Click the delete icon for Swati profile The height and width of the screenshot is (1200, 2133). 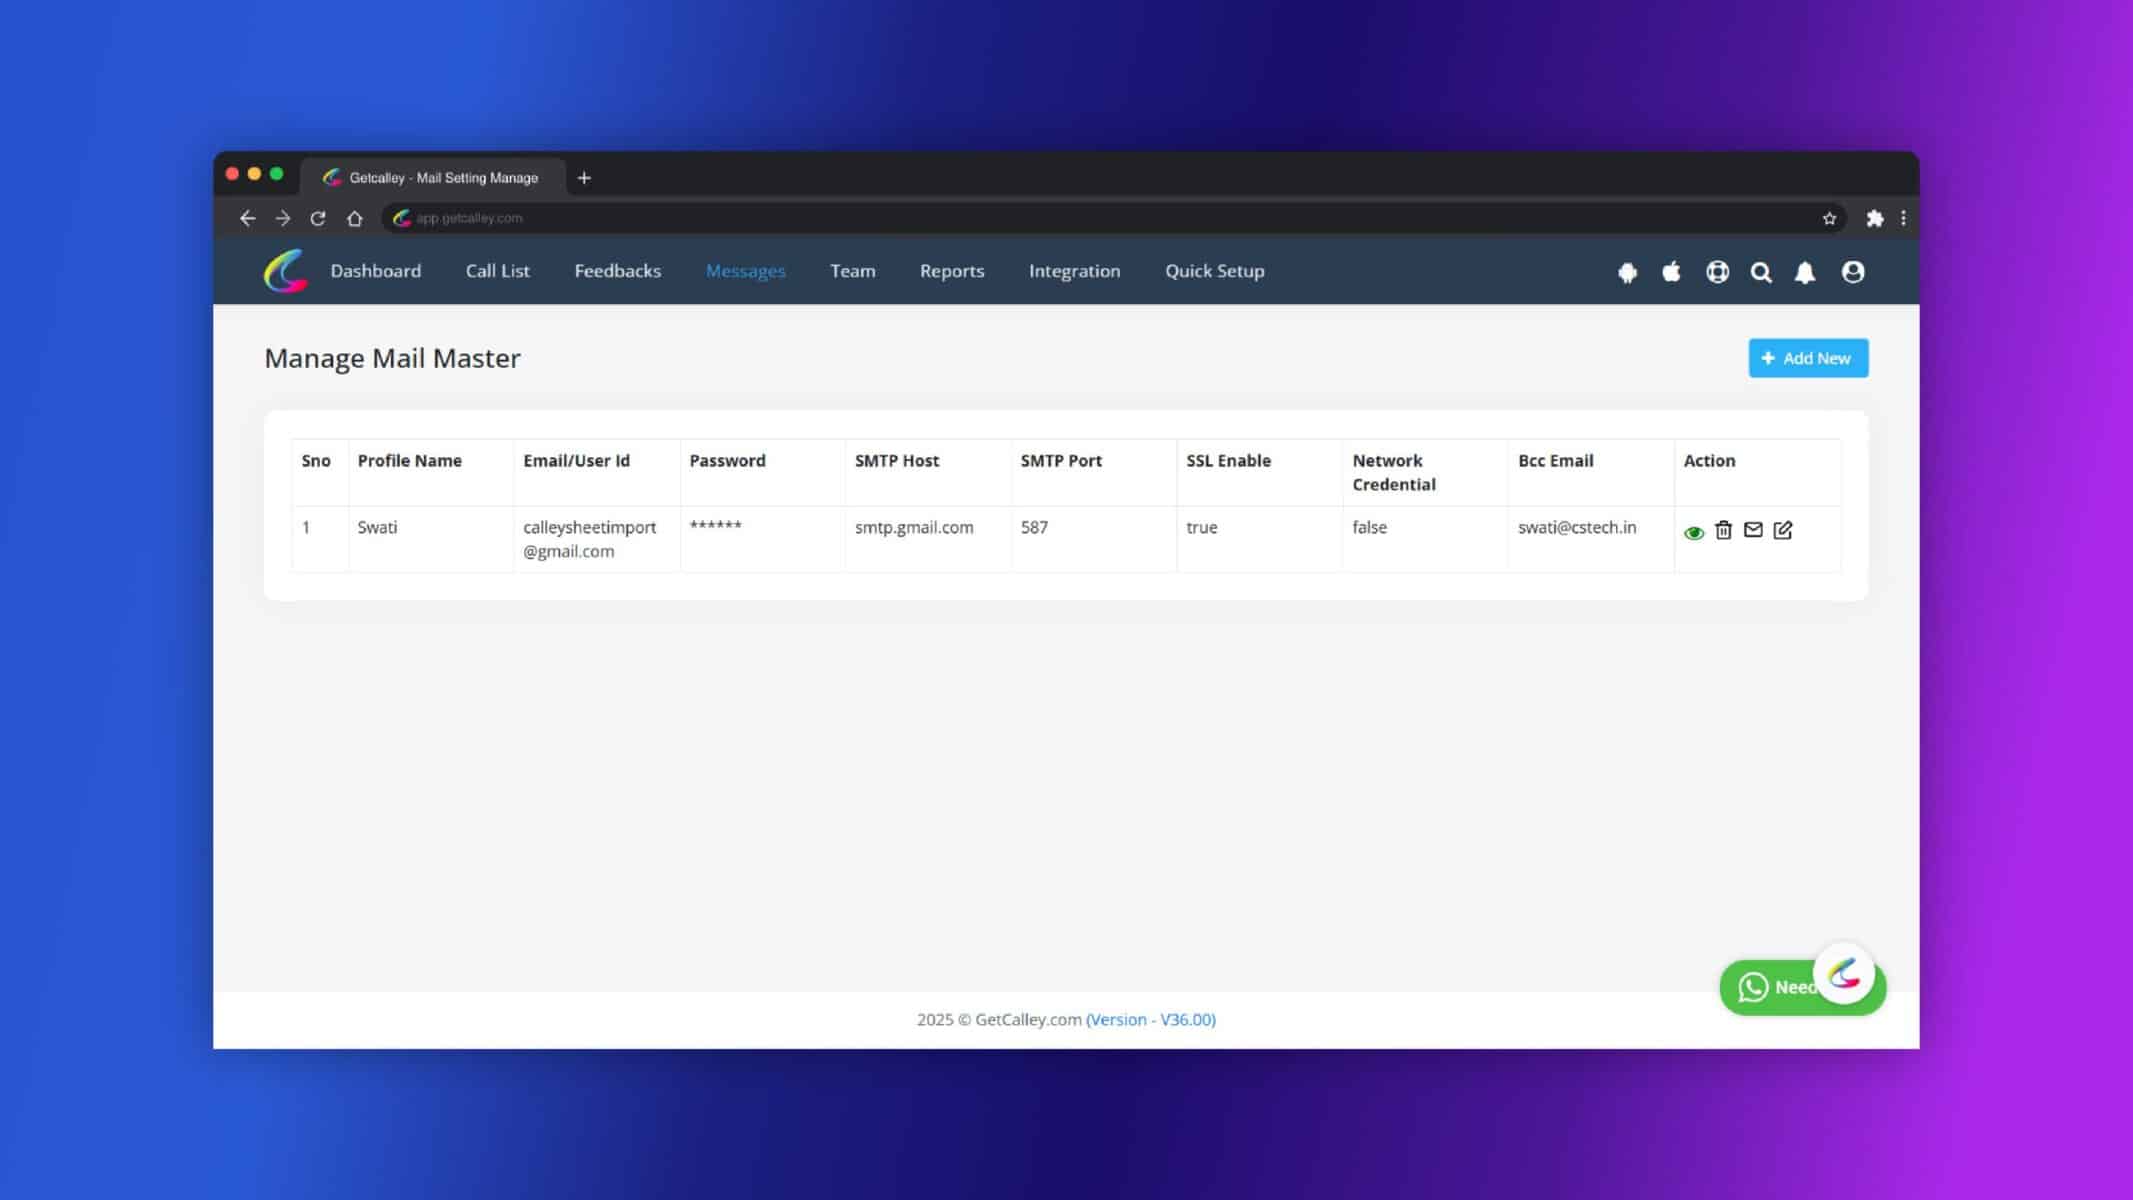point(1724,529)
